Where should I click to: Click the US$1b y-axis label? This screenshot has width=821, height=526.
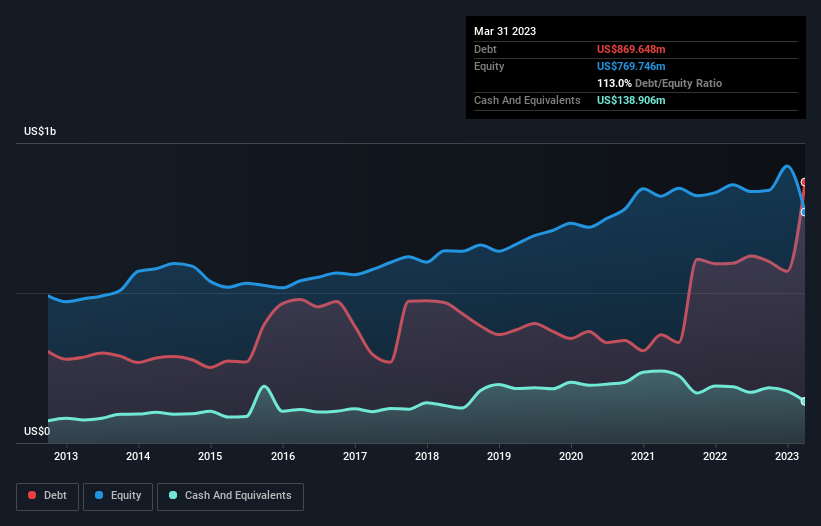pos(40,131)
